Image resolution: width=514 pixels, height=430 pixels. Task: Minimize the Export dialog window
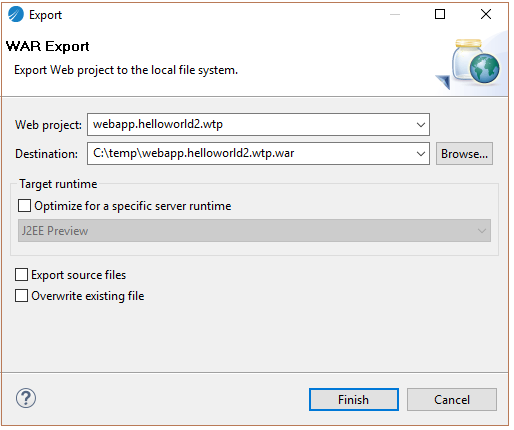395,14
